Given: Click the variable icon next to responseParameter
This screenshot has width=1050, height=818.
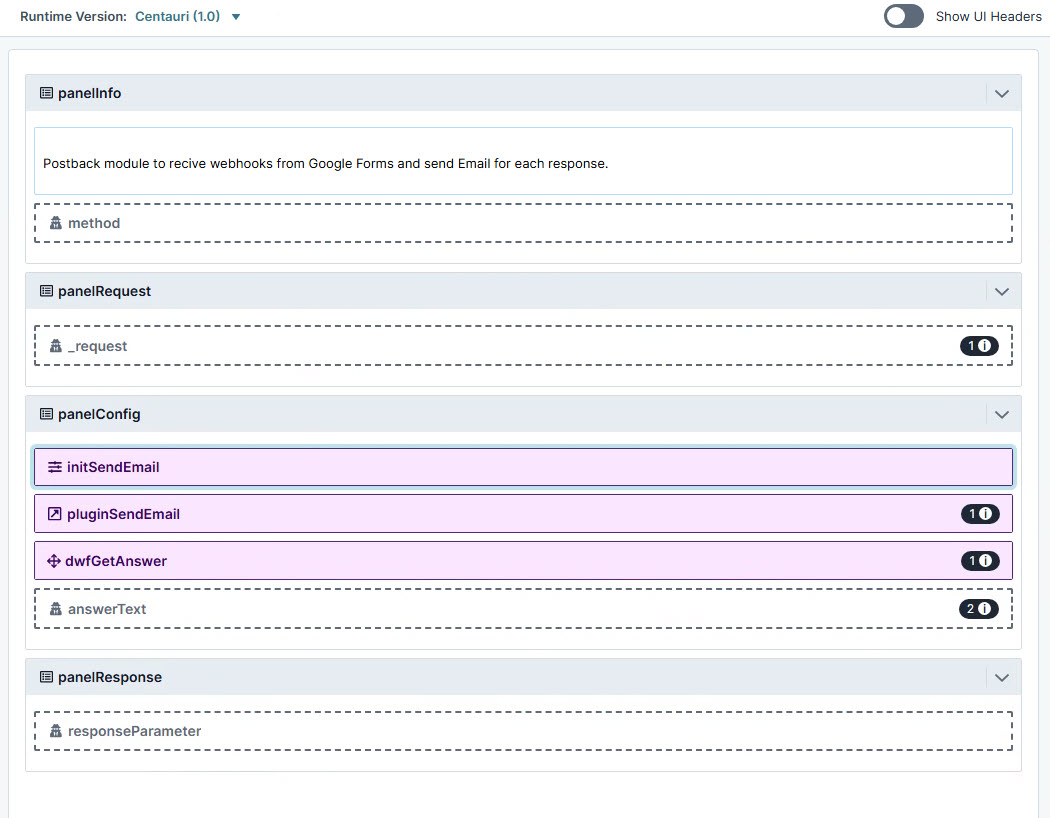Looking at the screenshot, I should 55,731.
